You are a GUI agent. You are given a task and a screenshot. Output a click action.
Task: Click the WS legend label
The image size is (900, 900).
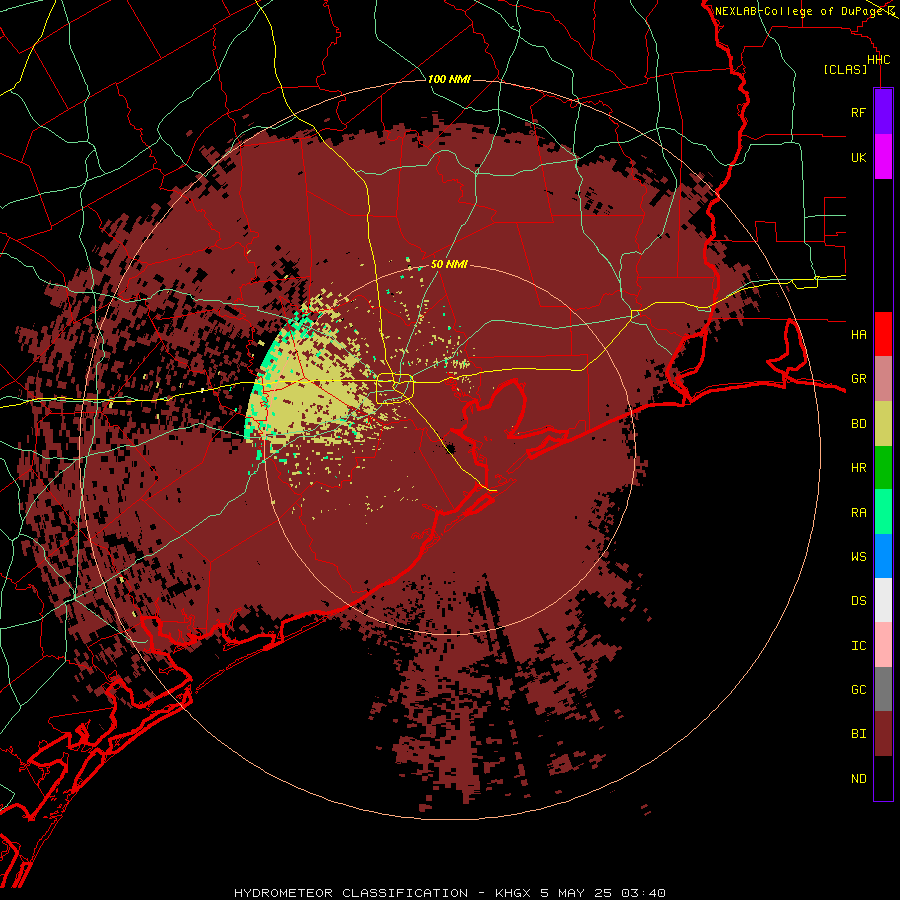[x=858, y=556]
